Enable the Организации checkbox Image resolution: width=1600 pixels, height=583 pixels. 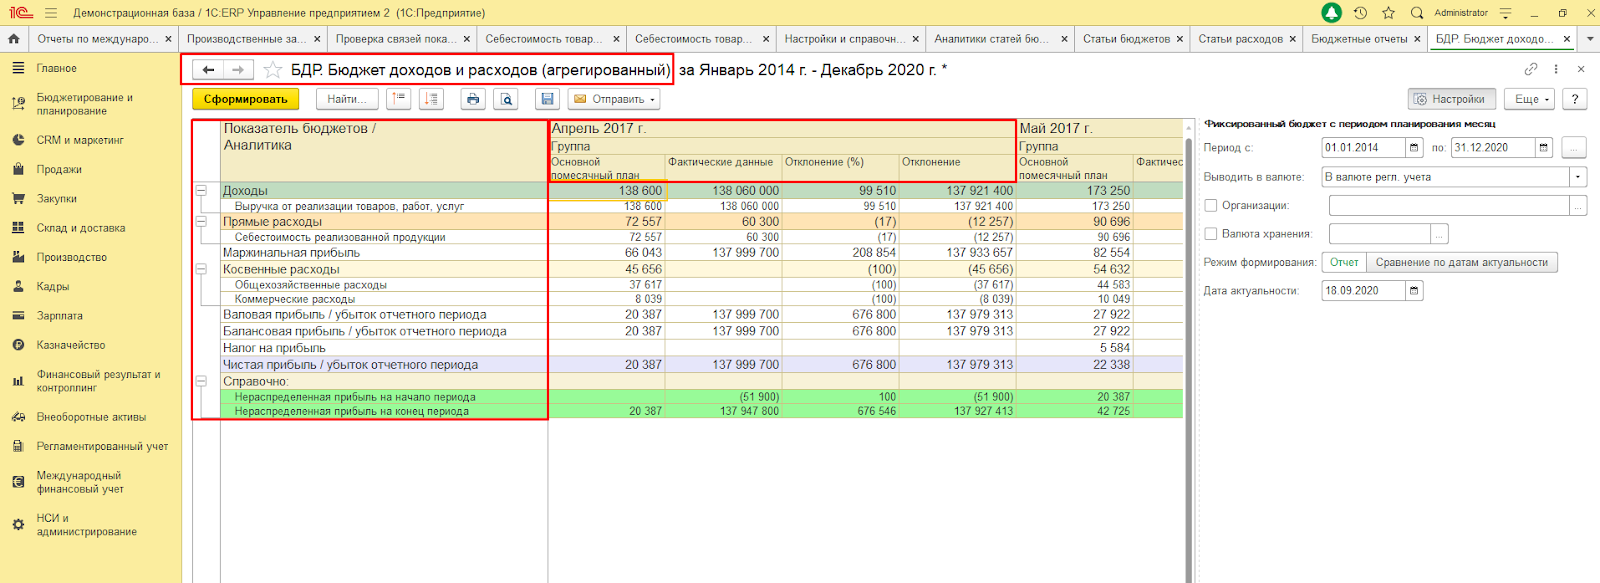pos(1211,205)
